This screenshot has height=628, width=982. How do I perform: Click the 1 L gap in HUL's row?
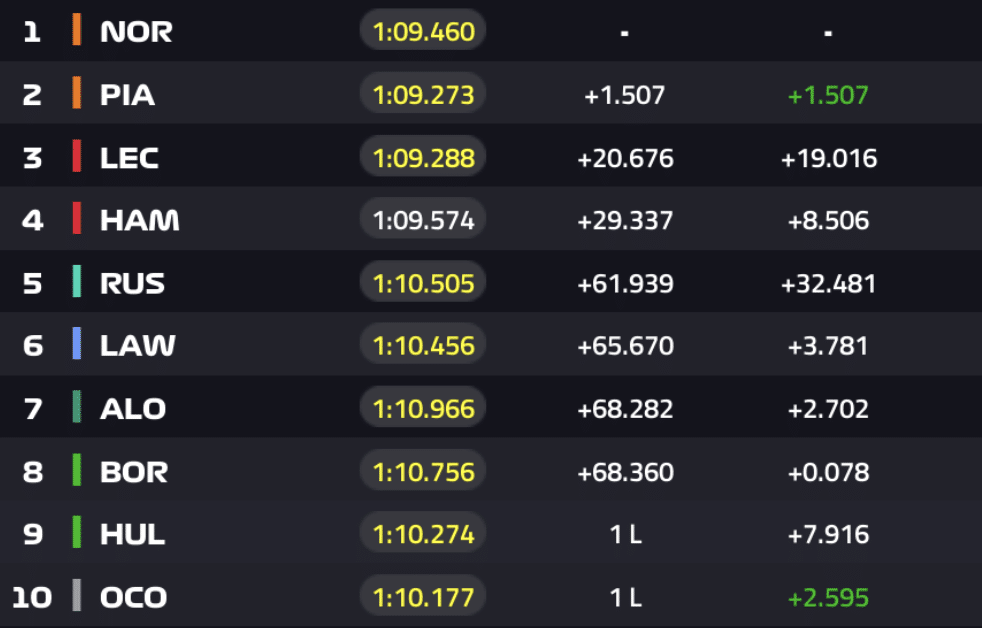625,535
